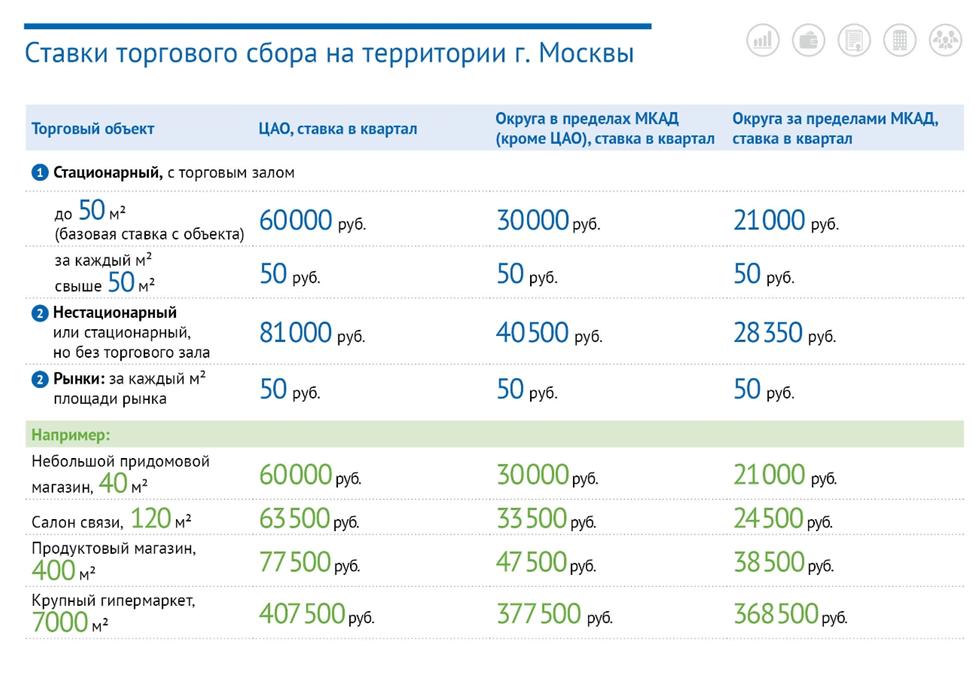
Task: Click the numbered badge beside Нестационарный
Action: click(40, 313)
